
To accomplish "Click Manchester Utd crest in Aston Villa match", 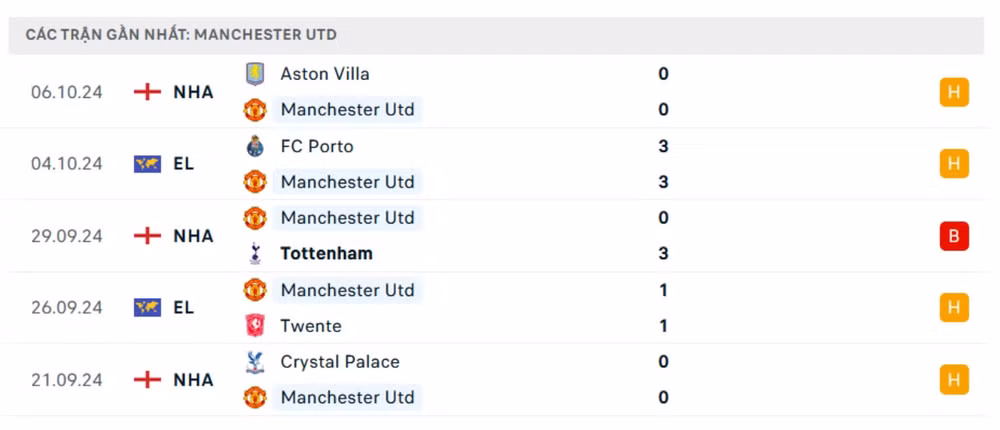I will [x=254, y=110].
